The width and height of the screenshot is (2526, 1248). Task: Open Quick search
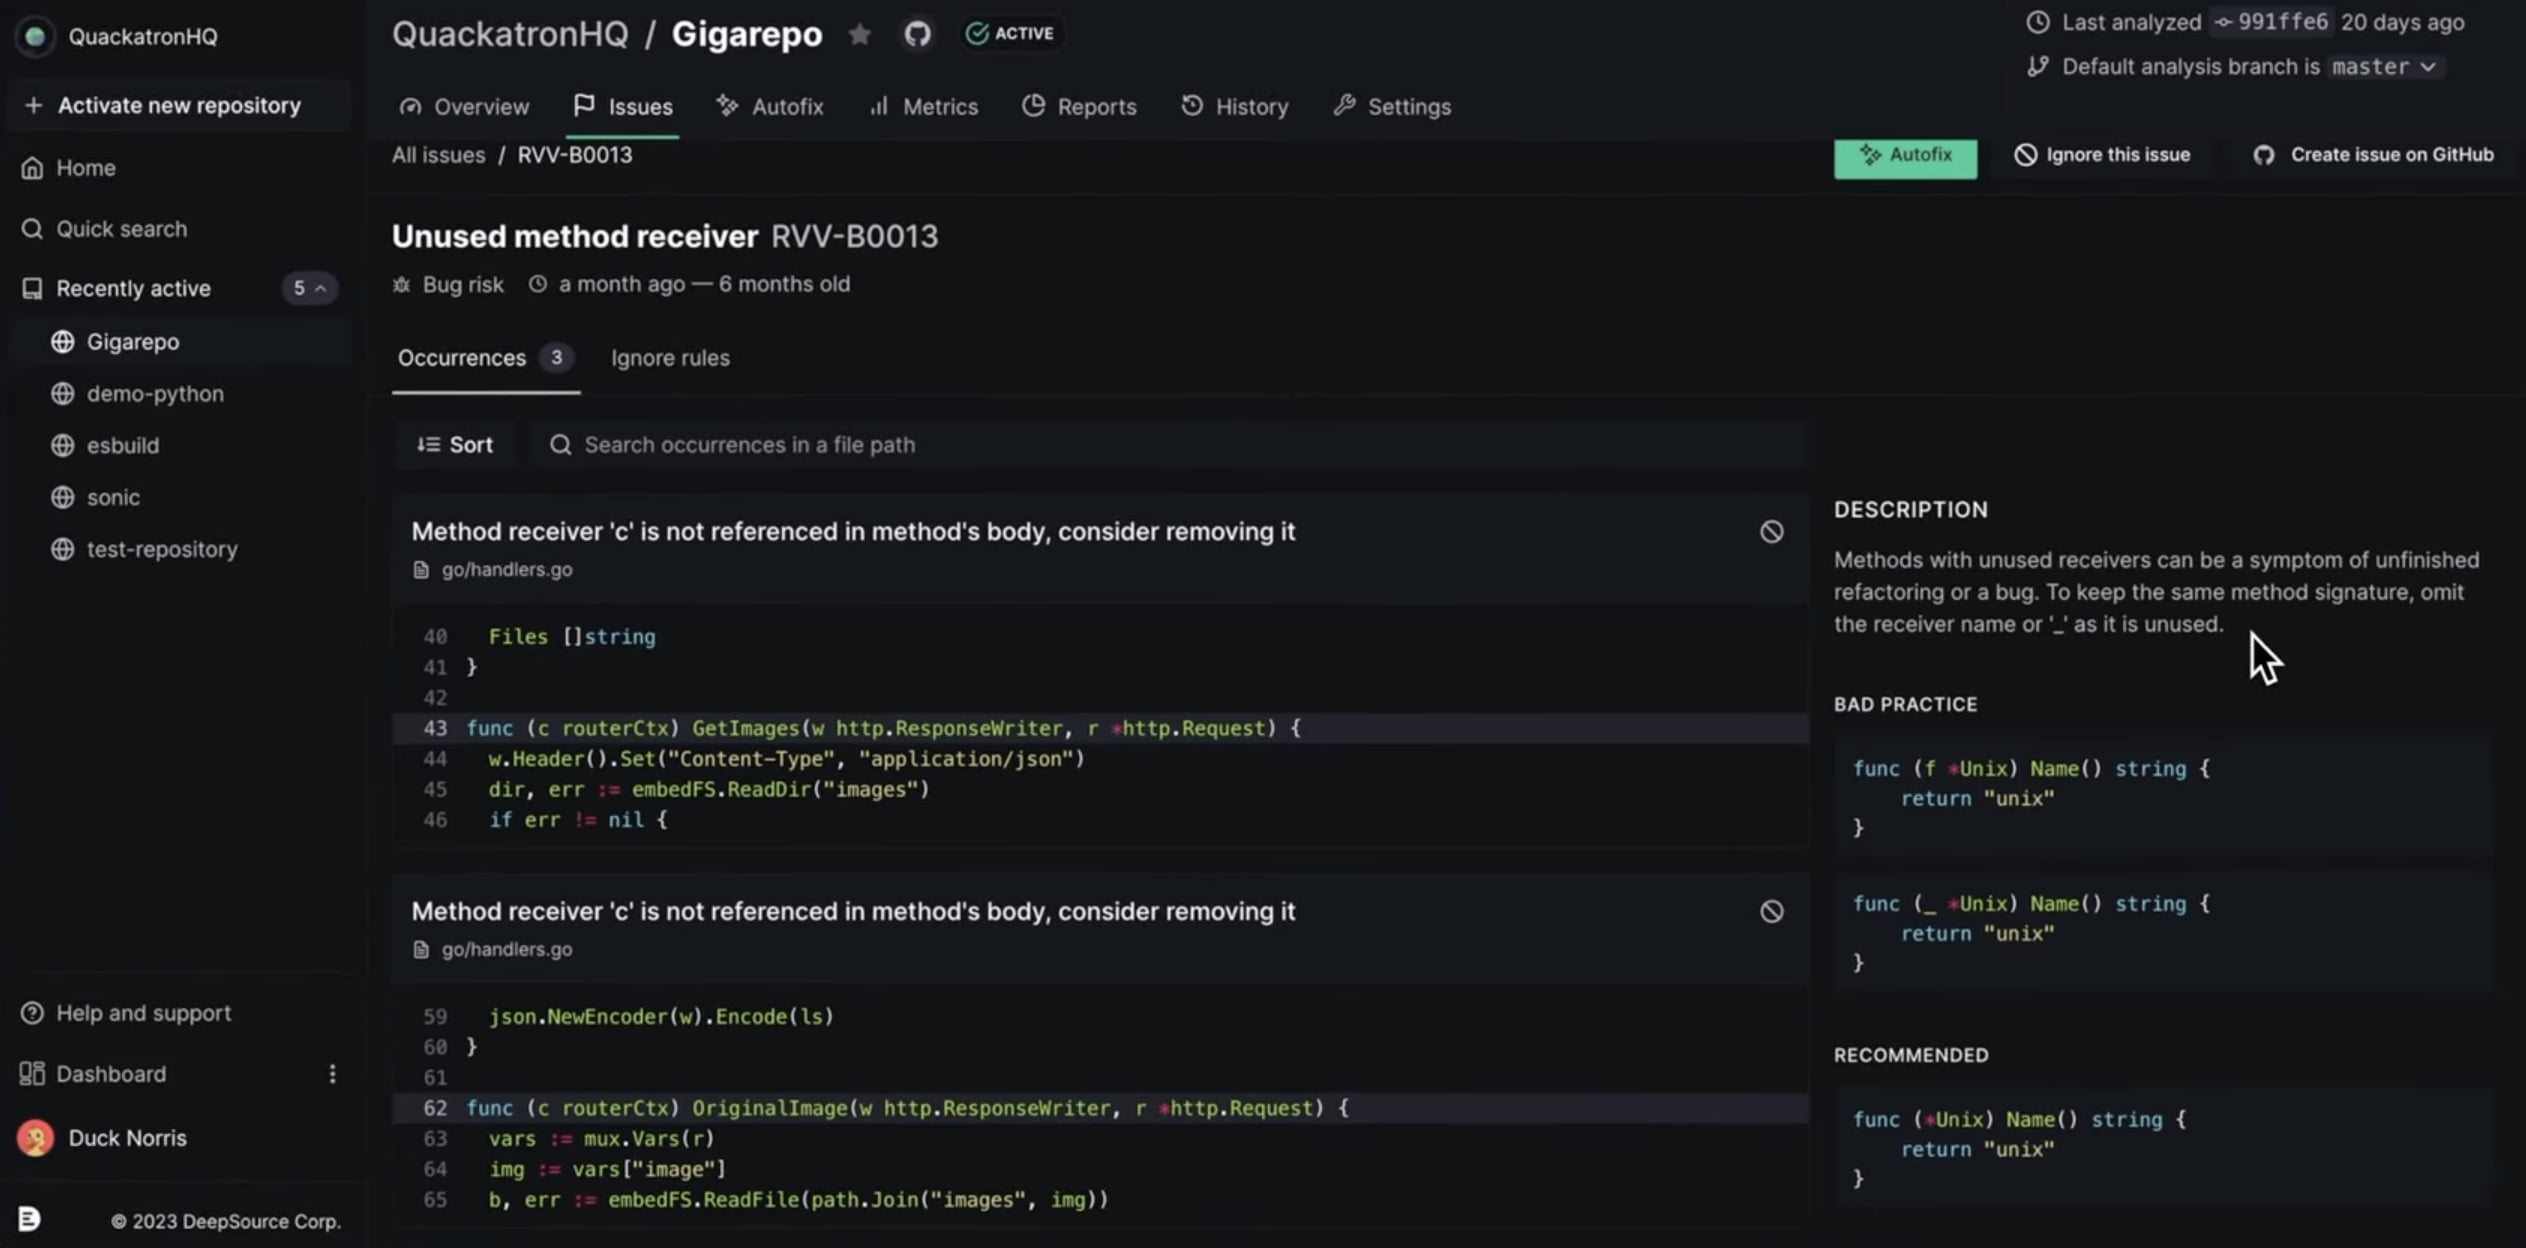(x=120, y=229)
